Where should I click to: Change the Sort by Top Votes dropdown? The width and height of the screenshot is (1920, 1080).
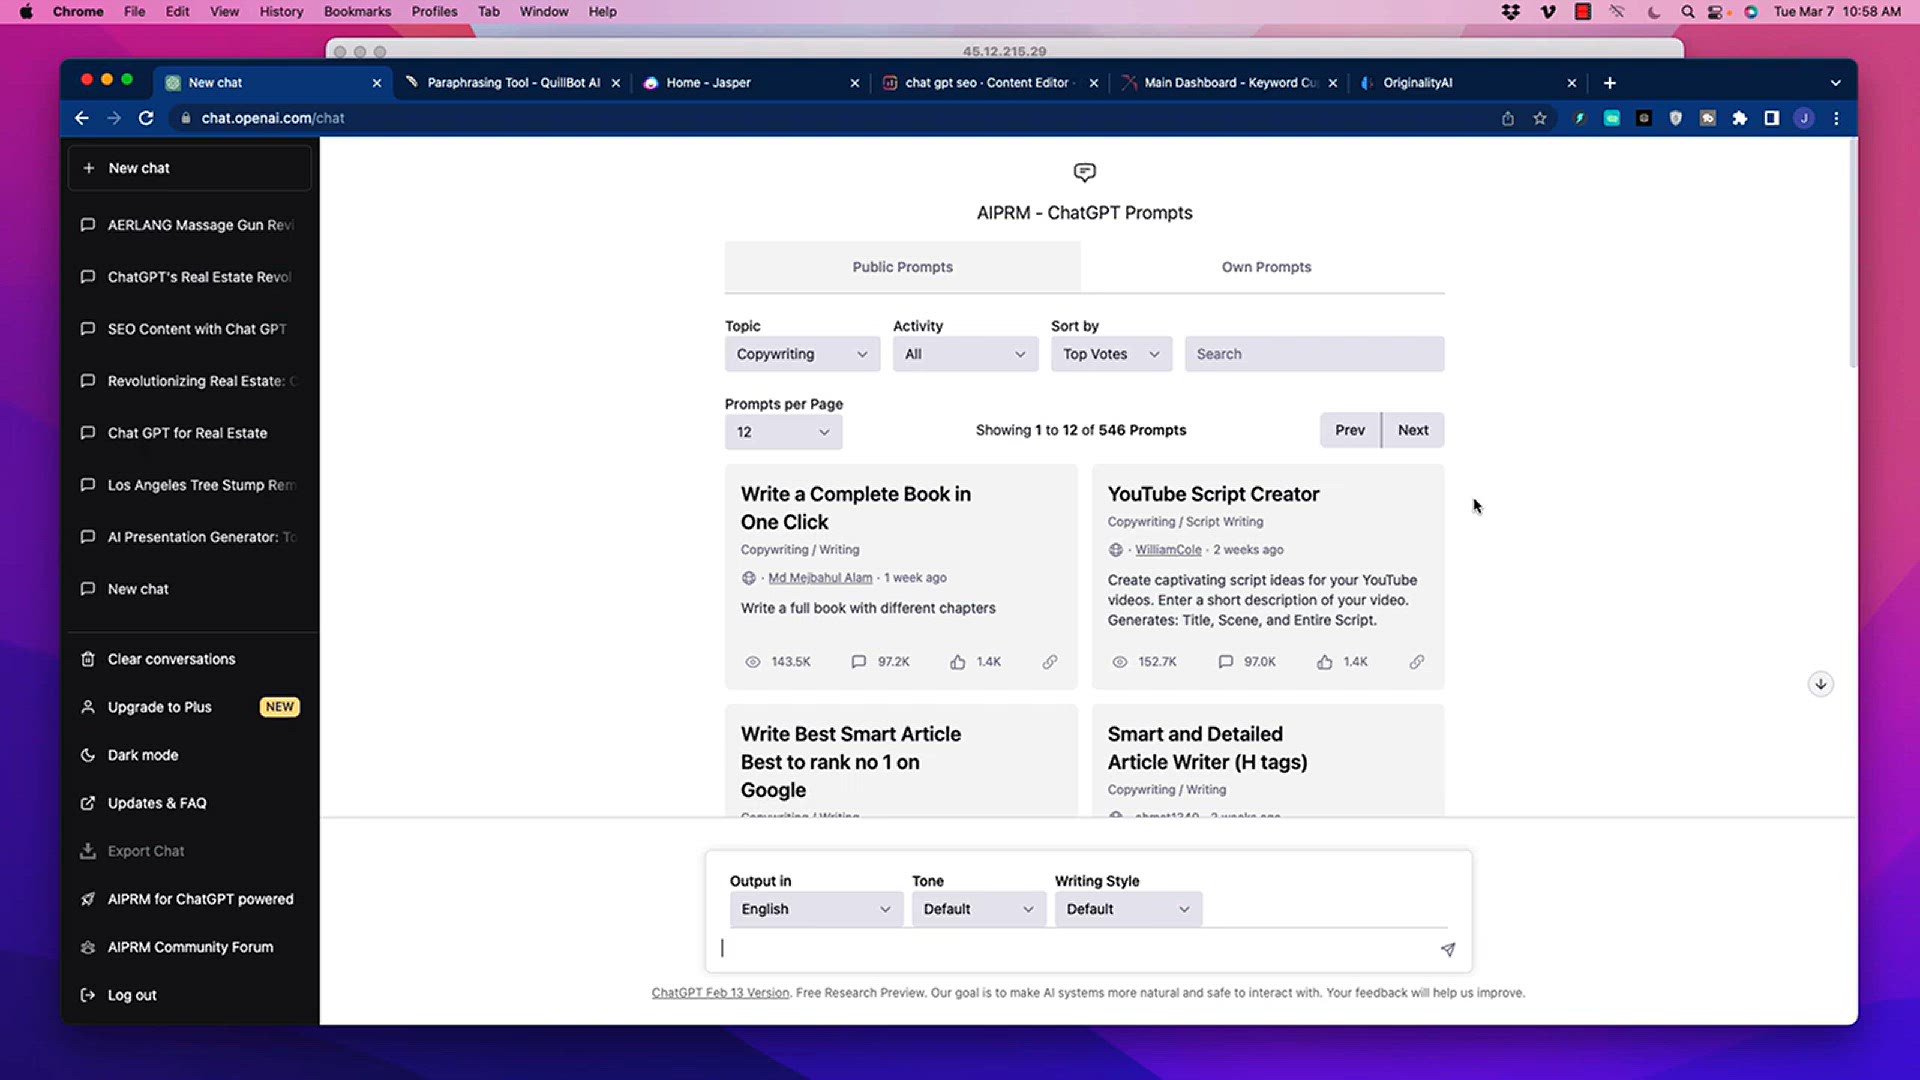pos(1110,353)
